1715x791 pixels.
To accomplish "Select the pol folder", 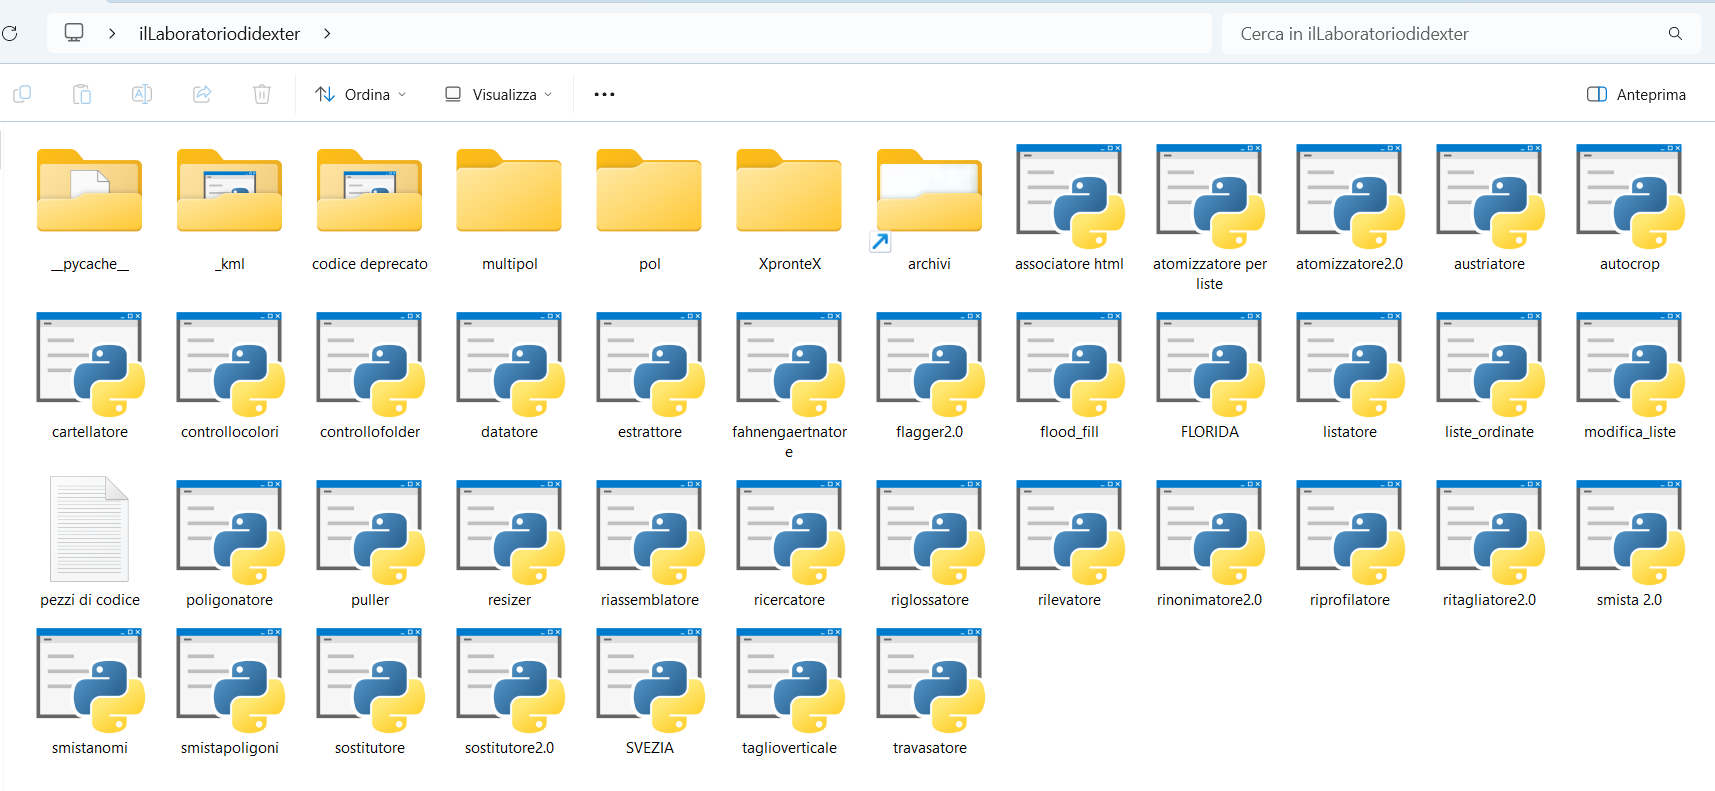I will click(650, 210).
